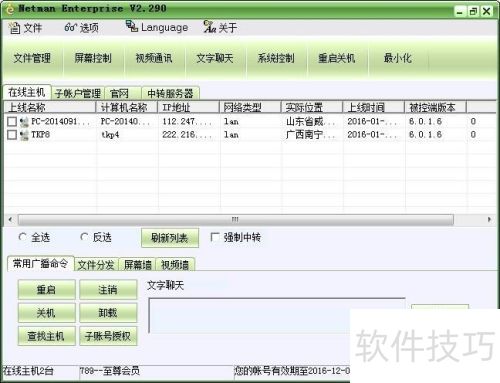Open the 选项 menu
The height and width of the screenshot is (383, 500).
82,28
